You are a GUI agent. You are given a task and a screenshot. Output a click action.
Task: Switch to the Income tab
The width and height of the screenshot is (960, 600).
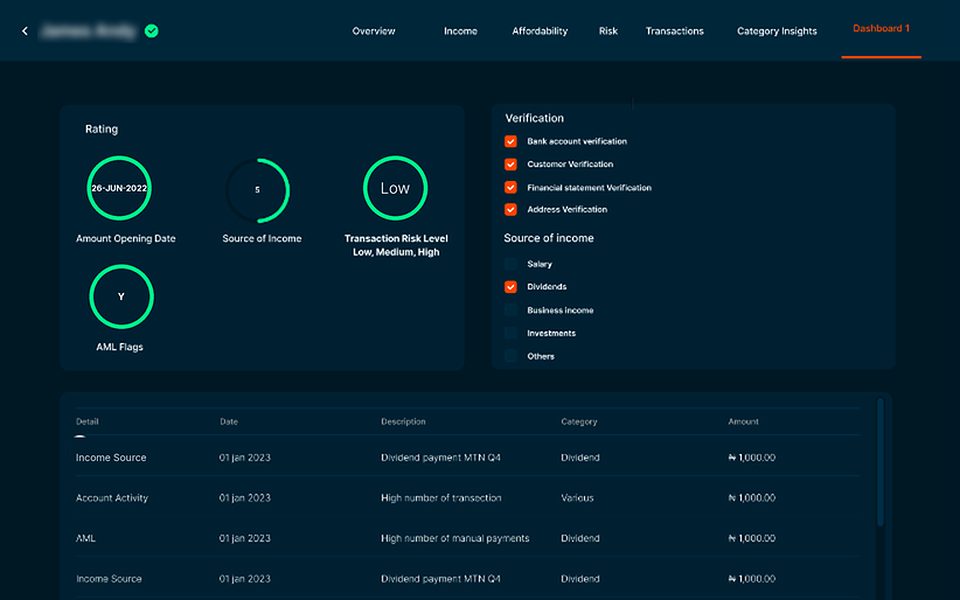(x=460, y=31)
